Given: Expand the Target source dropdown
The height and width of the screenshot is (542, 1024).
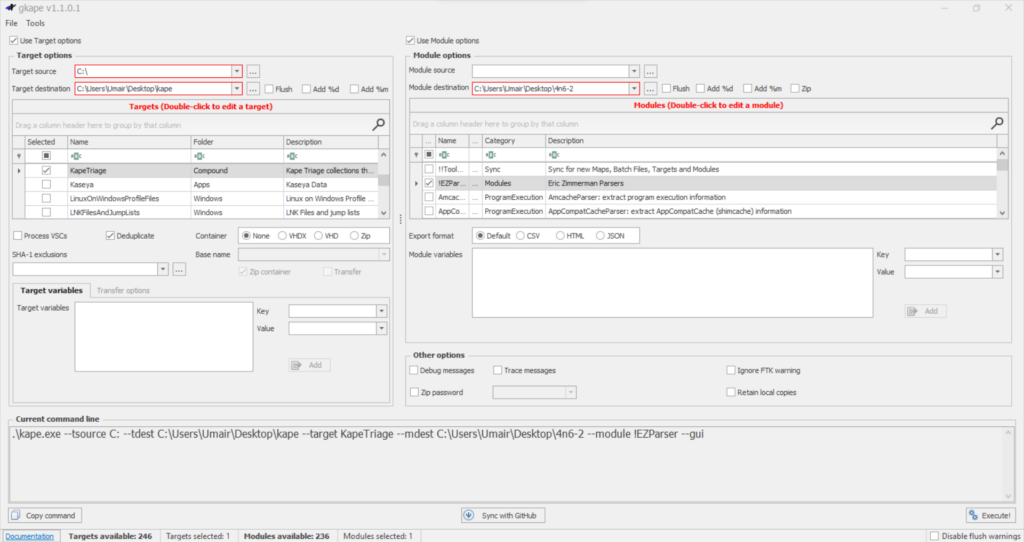Looking at the screenshot, I should click(236, 71).
